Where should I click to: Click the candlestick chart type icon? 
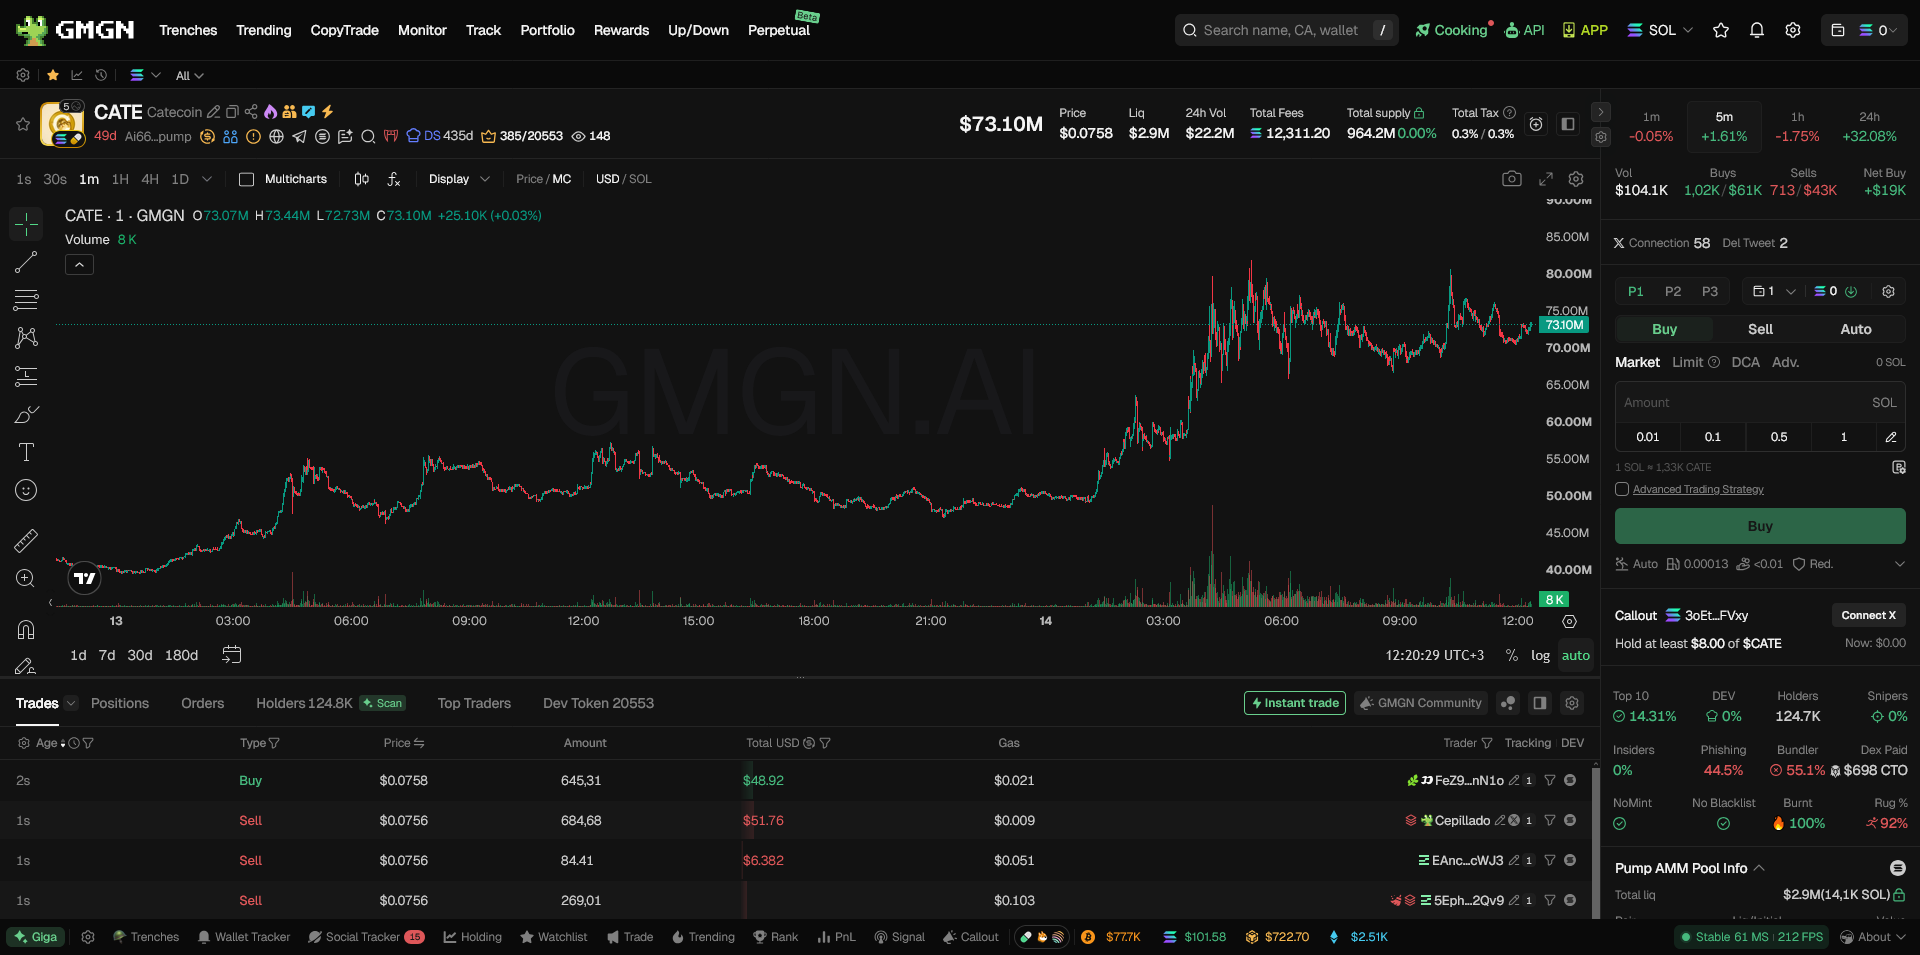361,179
